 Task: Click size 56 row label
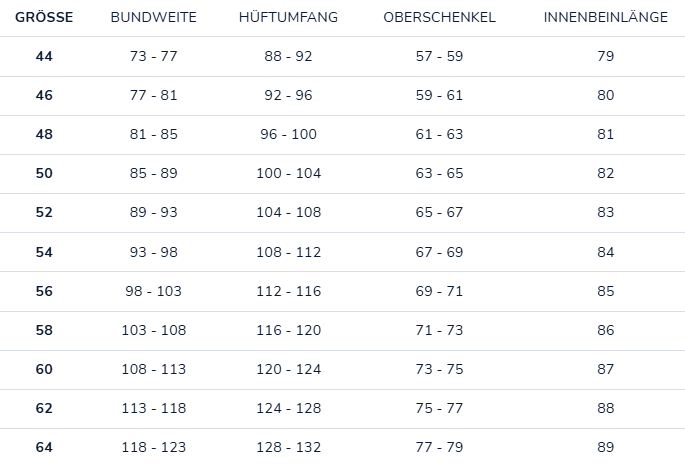tap(44, 291)
